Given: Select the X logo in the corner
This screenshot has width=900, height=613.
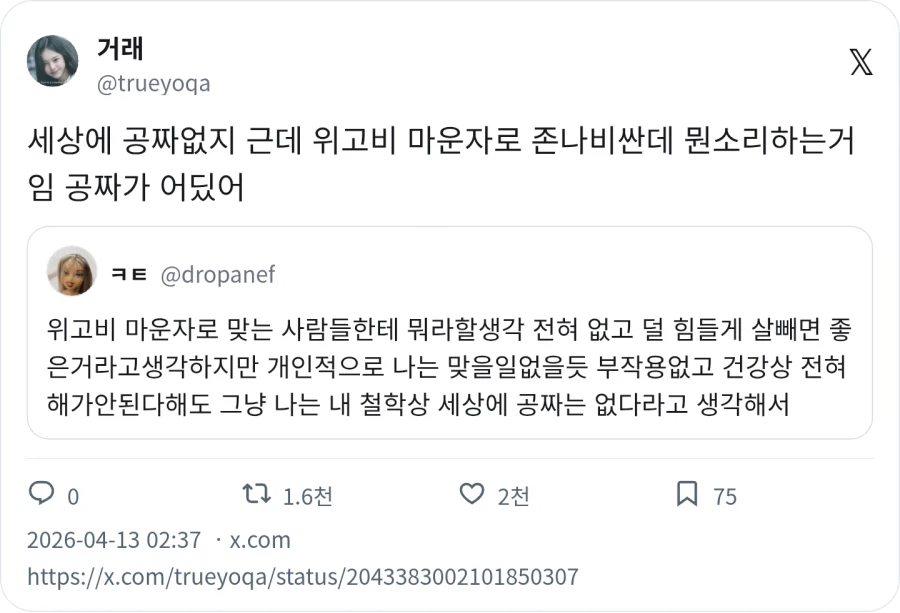Looking at the screenshot, I should [x=860, y=63].
